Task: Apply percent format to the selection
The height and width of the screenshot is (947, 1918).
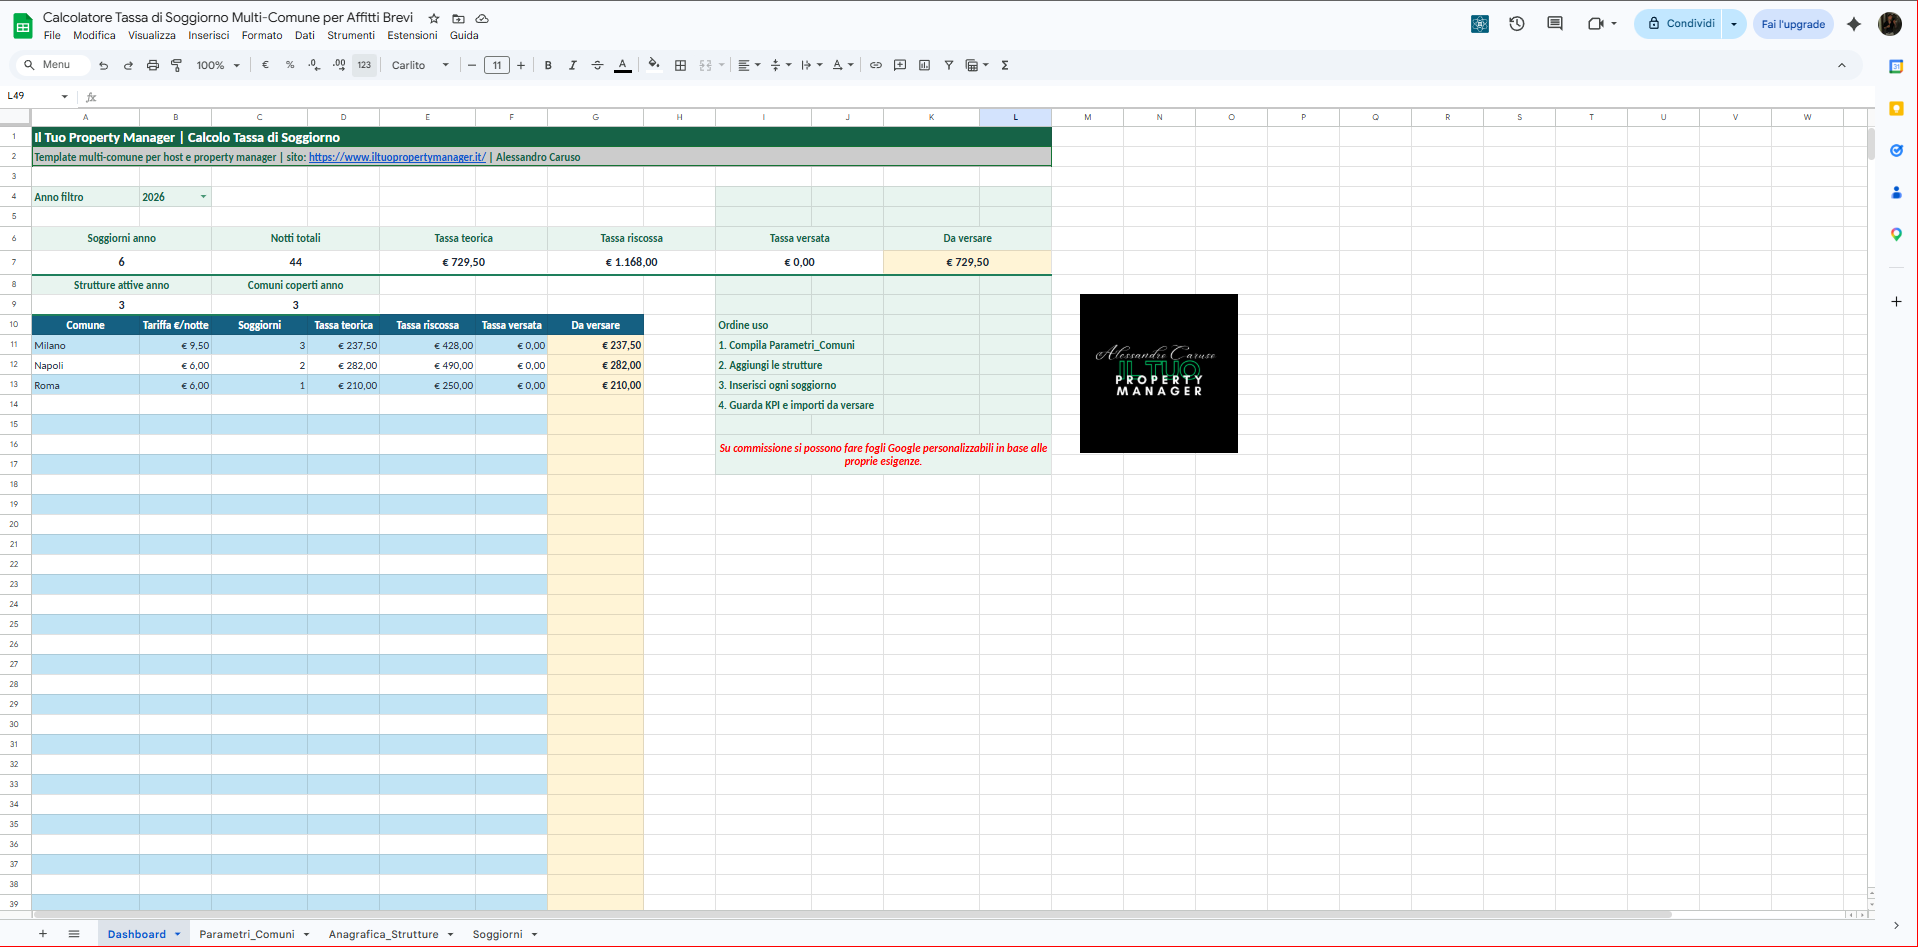Action: coord(290,65)
